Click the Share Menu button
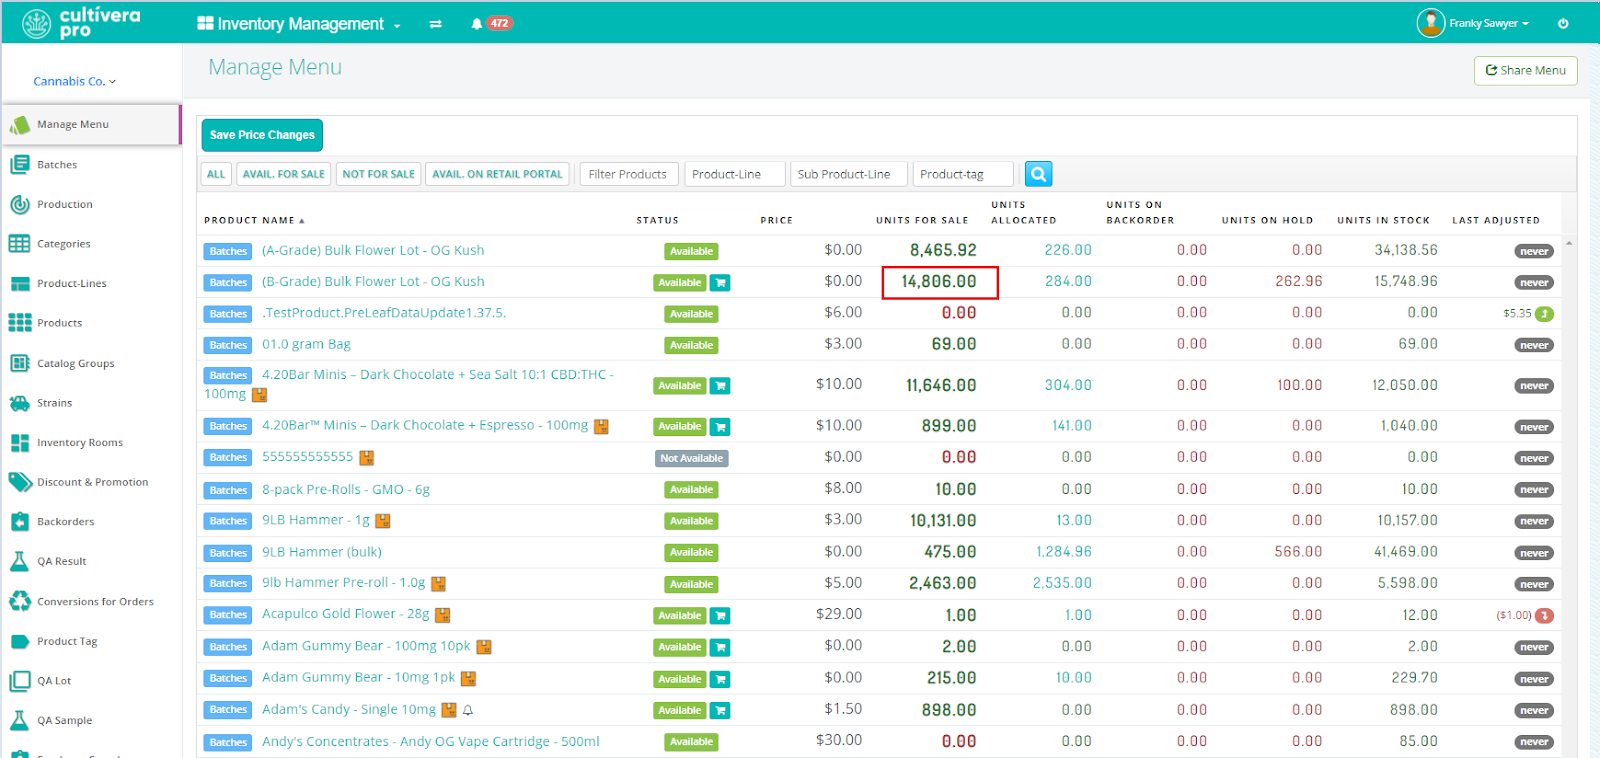This screenshot has width=1600, height=758. tap(1525, 71)
